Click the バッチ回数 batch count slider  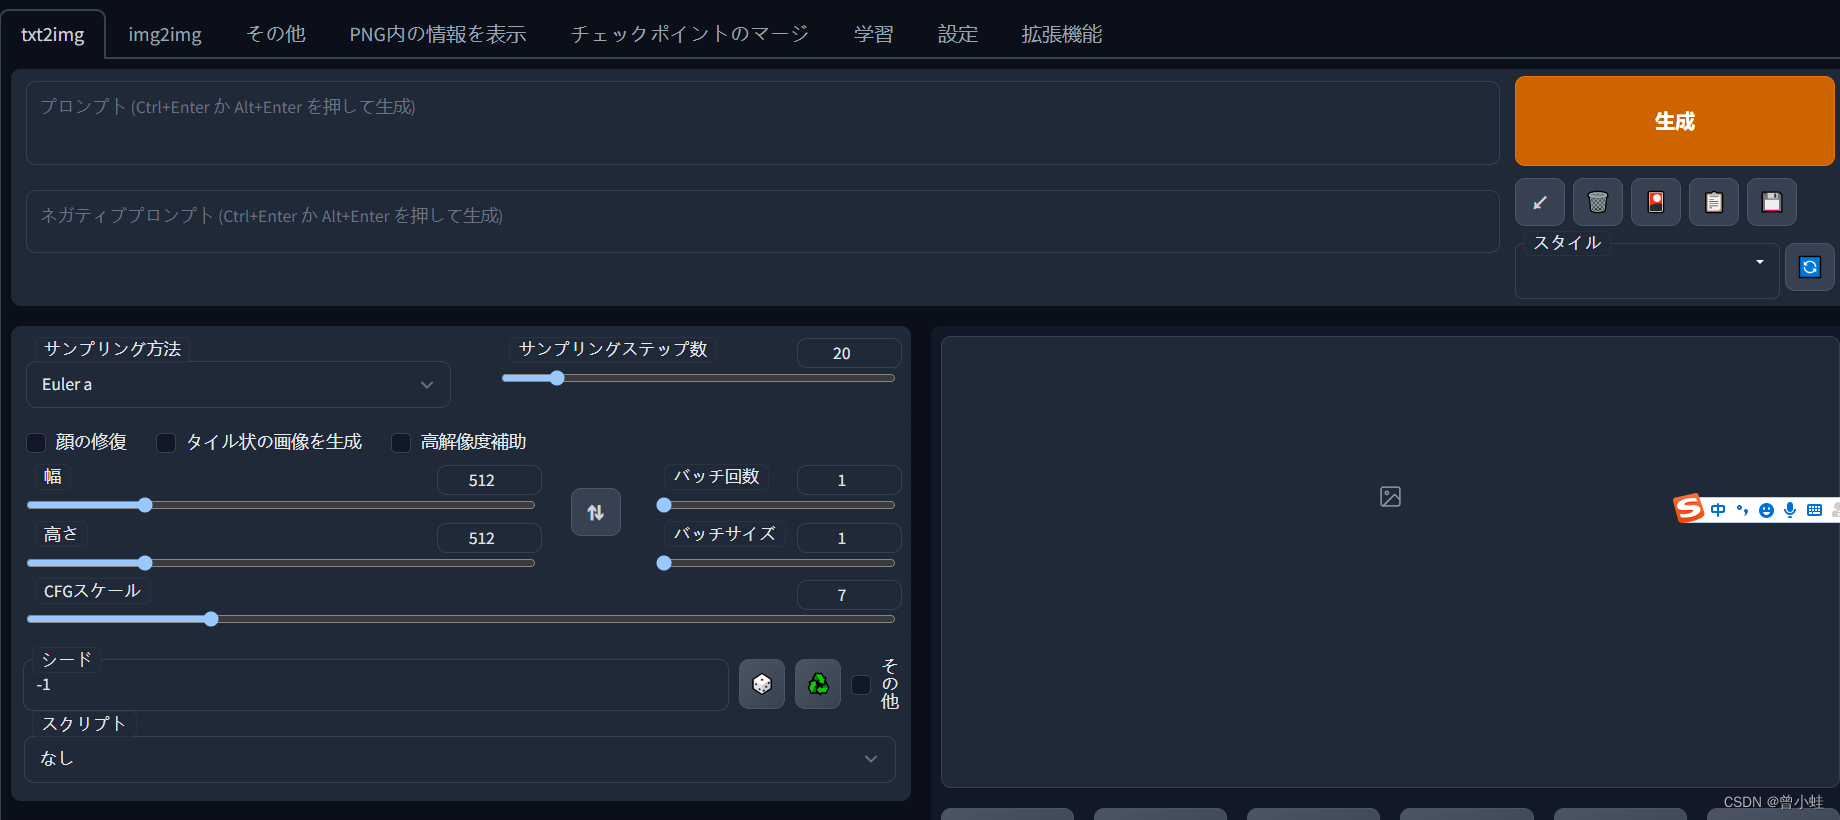(776, 505)
